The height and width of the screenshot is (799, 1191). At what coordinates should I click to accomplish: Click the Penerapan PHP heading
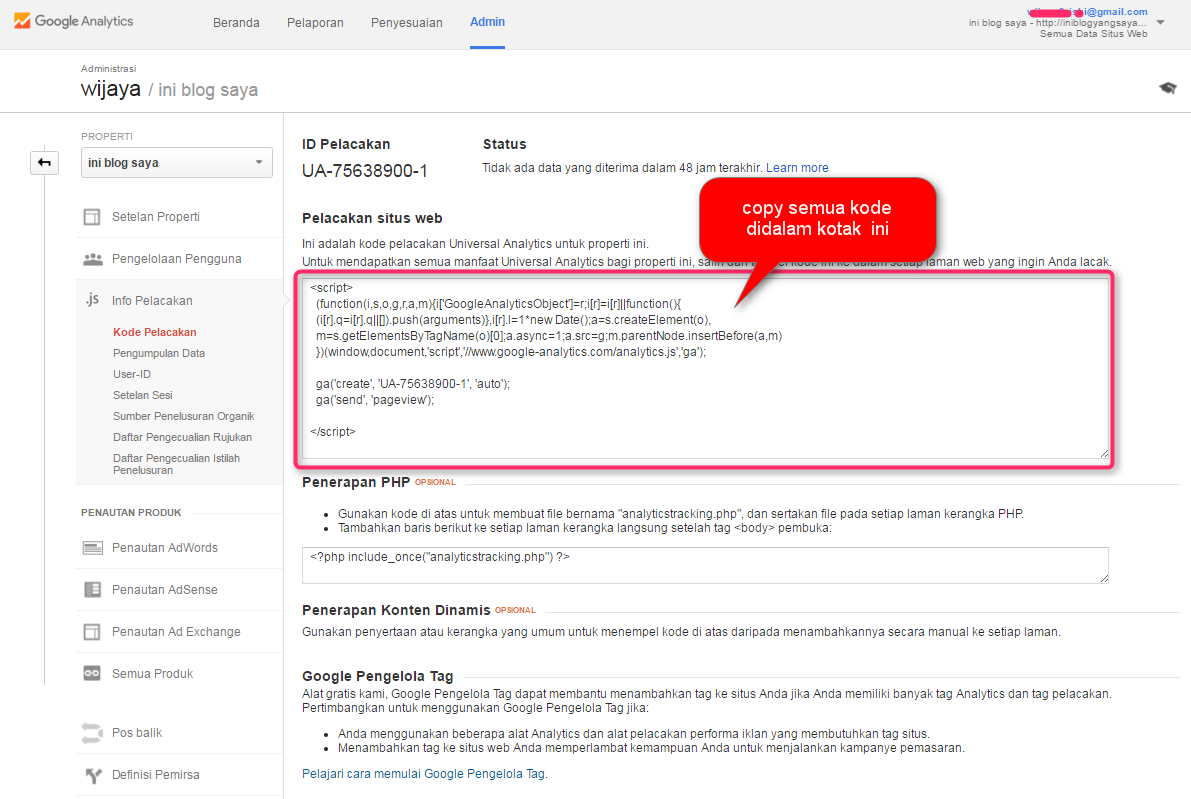356,482
